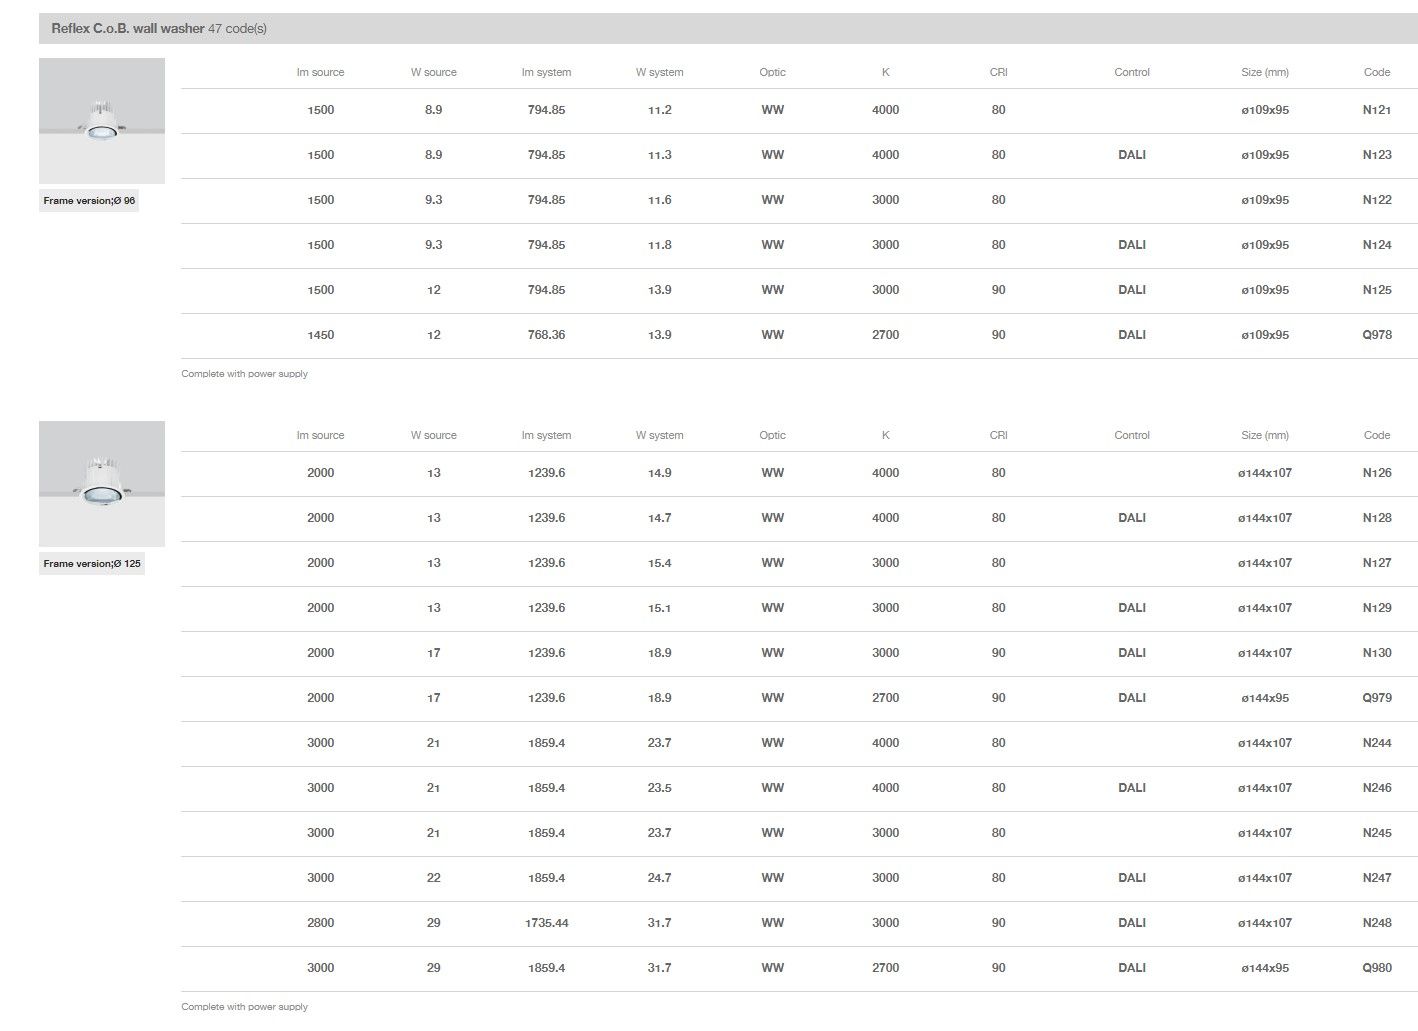The image size is (1418, 1031).
Task: Select the 'Frame version;Ø 125' label
Action: tap(92, 564)
